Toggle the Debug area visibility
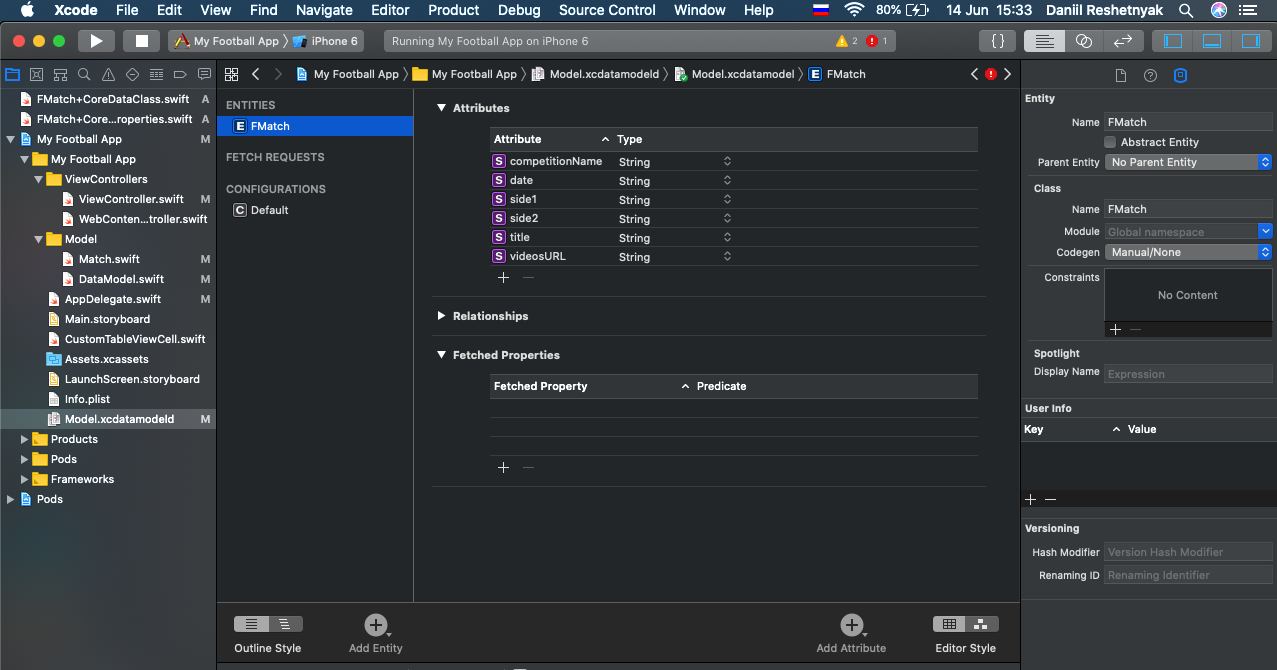This screenshot has height=670, width=1277. pos(1212,41)
